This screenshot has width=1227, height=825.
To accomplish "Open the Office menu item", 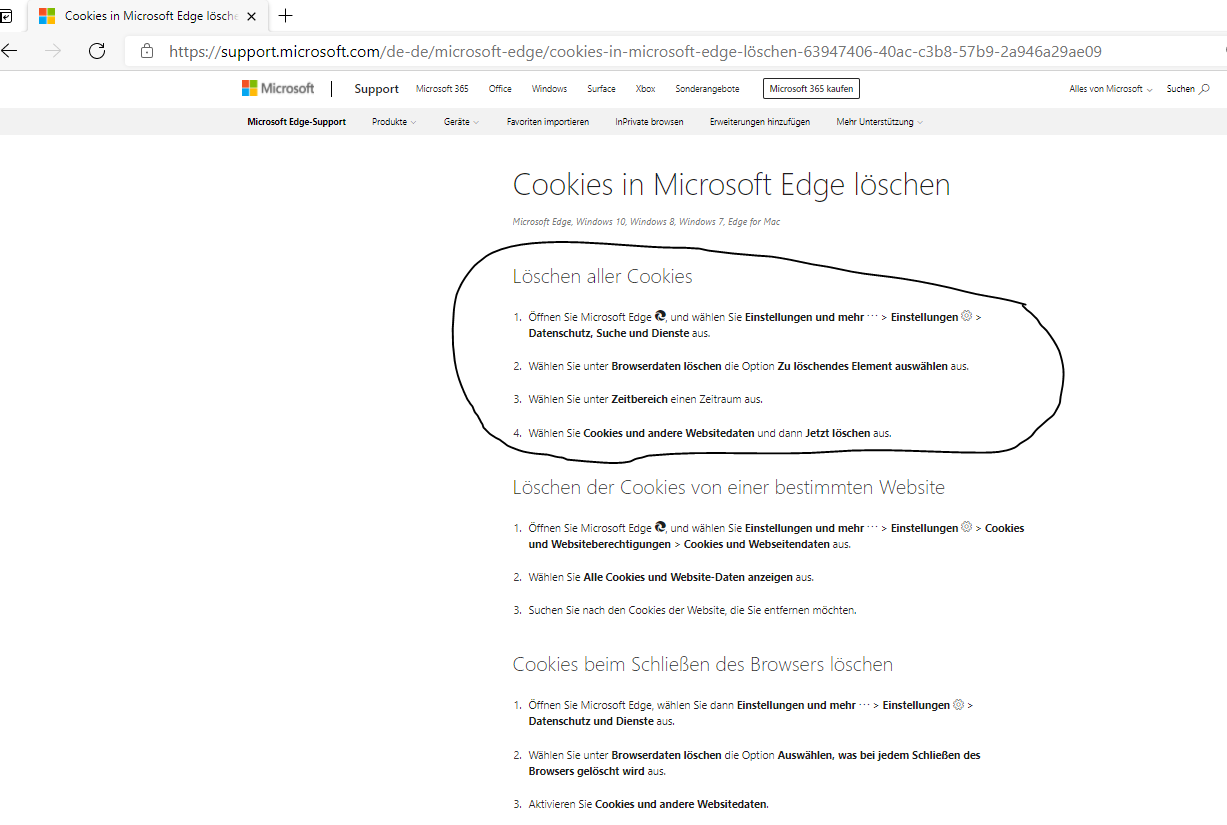I will pyautogui.click(x=500, y=89).
